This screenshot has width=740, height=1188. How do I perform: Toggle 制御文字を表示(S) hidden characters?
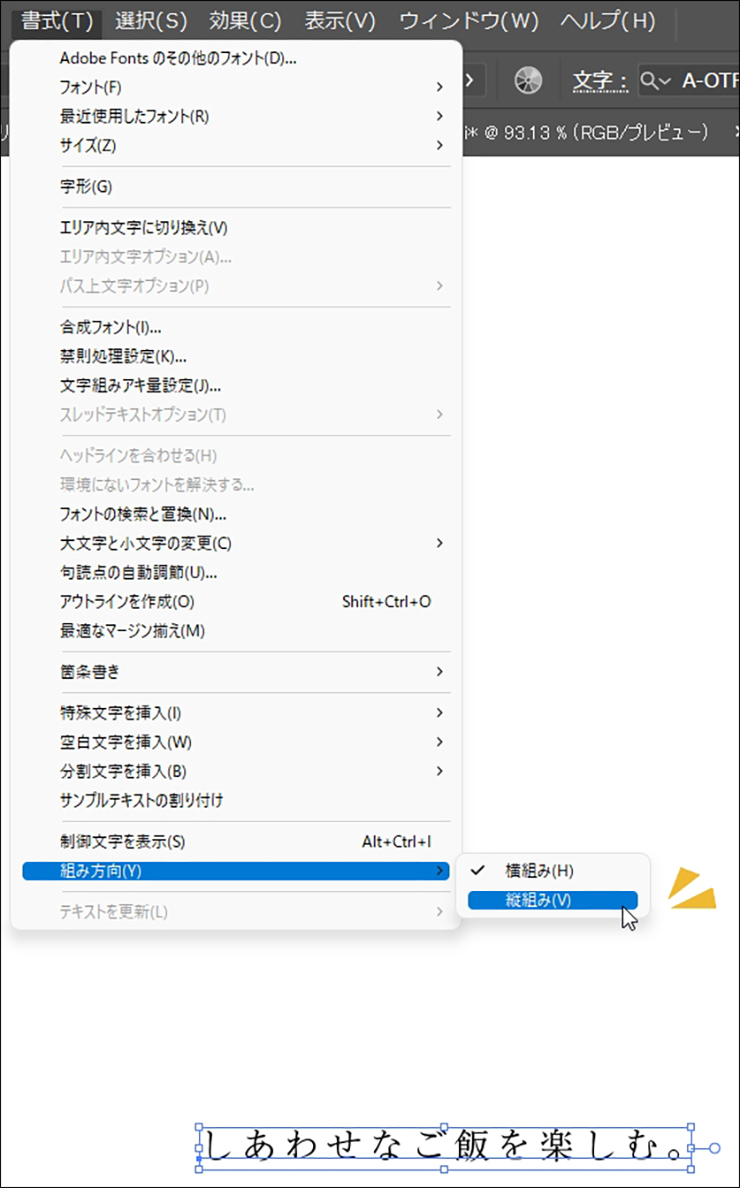click(123, 842)
